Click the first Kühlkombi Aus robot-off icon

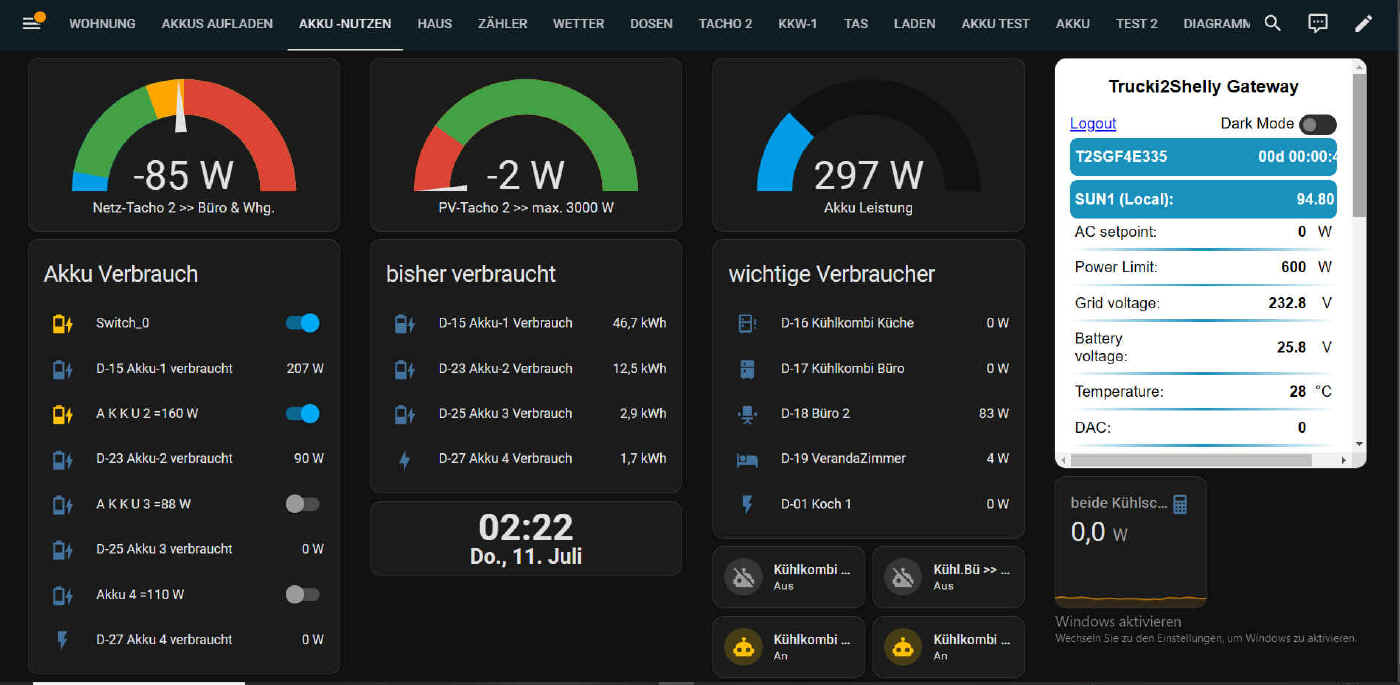coord(744,577)
